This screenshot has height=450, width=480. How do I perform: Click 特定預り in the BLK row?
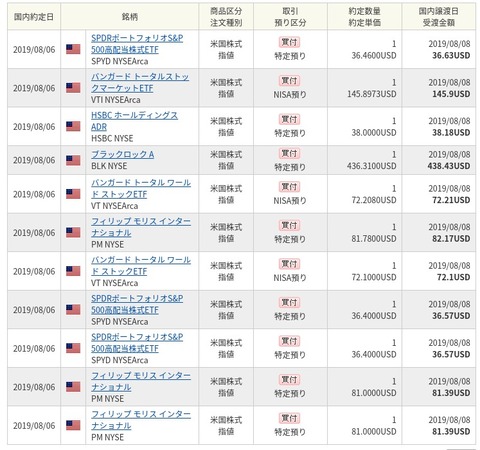pyautogui.click(x=290, y=167)
